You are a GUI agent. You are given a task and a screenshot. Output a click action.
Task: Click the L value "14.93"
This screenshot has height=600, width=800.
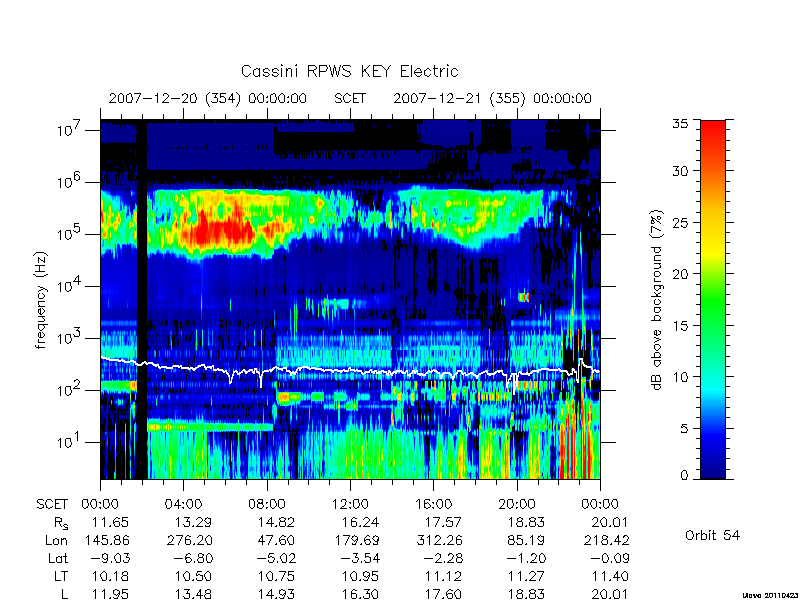pos(276,594)
